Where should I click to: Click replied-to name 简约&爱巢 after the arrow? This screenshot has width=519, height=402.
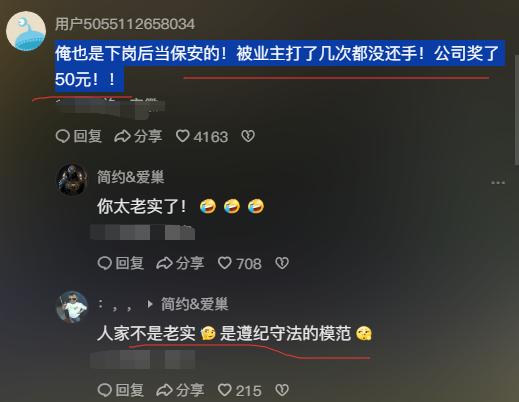(x=195, y=304)
